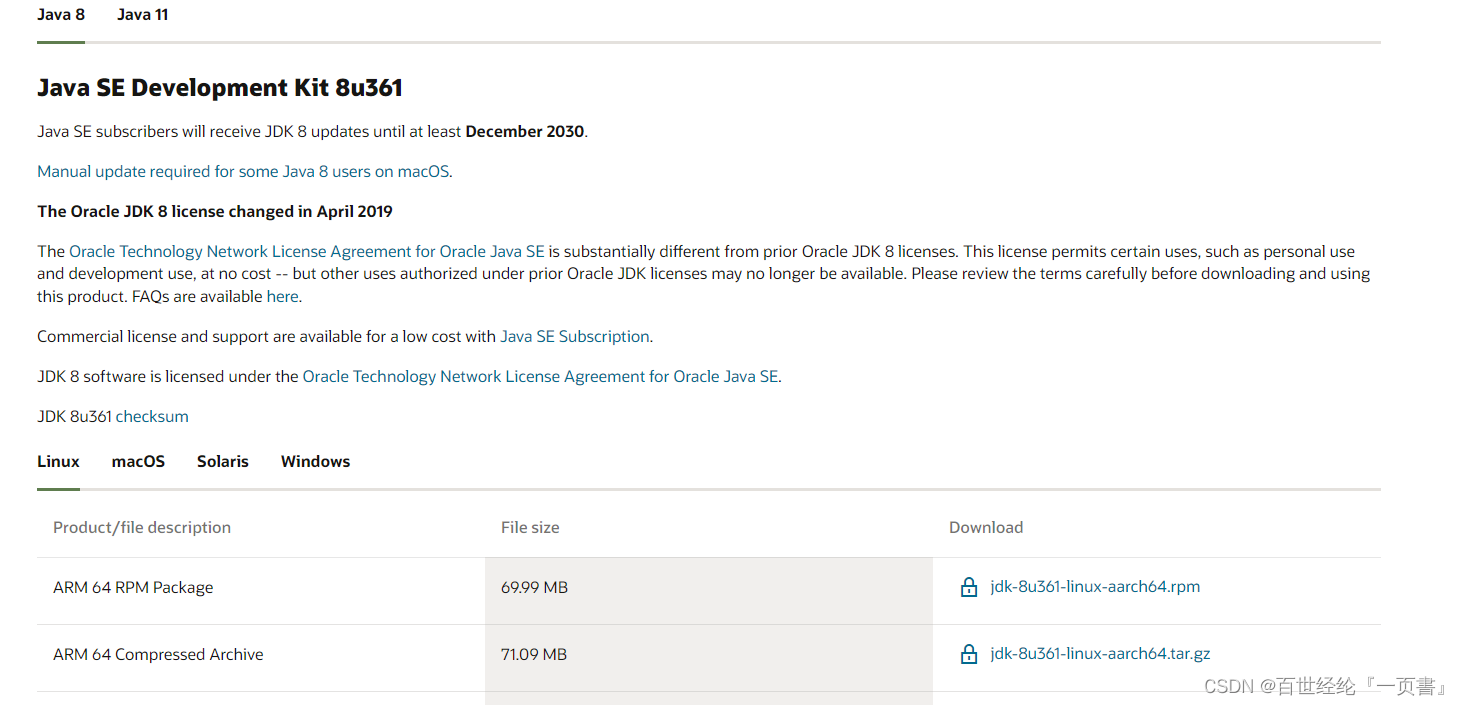The image size is (1459, 705).
Task: Open first Oracle Technology Network License Agreement link
Action: pos(307,251)
